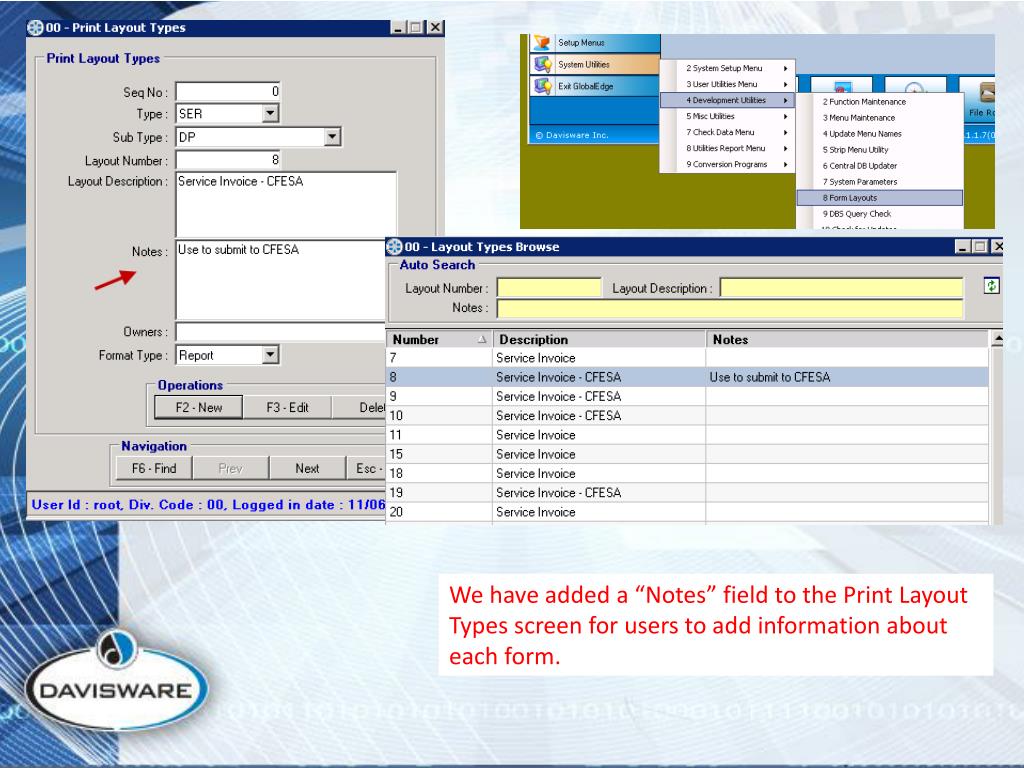Open the Sub Type dropdown showing DP
1024x768 pixels.
coord(332,137)
